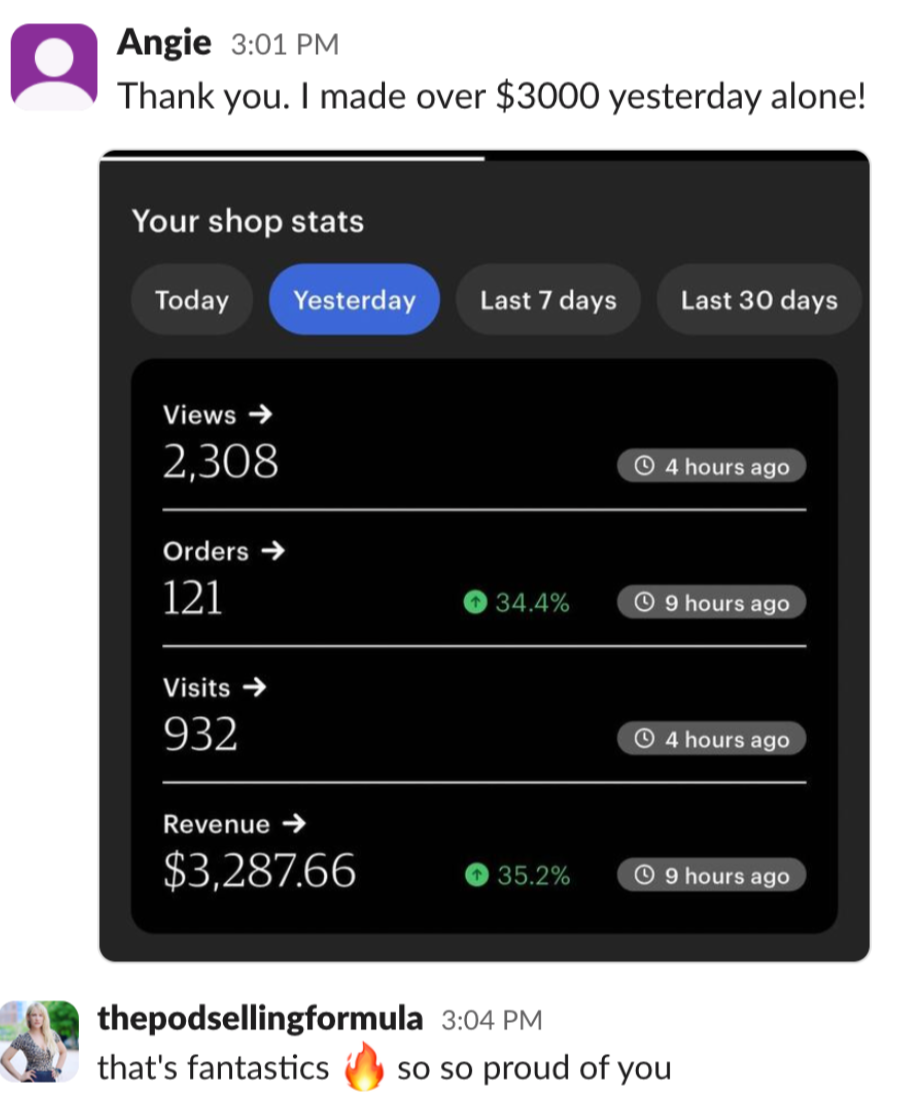Open Orders details arrow

[272, 551]
